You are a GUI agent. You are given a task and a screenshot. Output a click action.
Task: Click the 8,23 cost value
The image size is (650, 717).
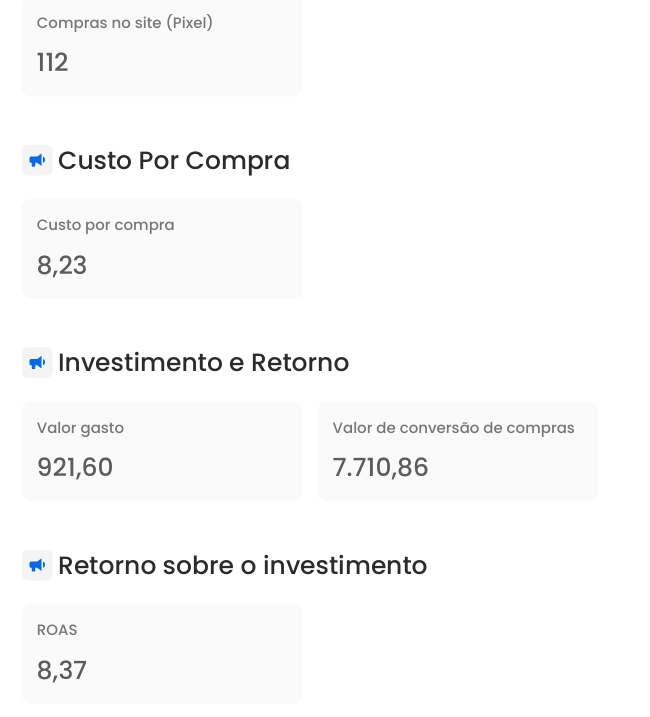(62, 265)
